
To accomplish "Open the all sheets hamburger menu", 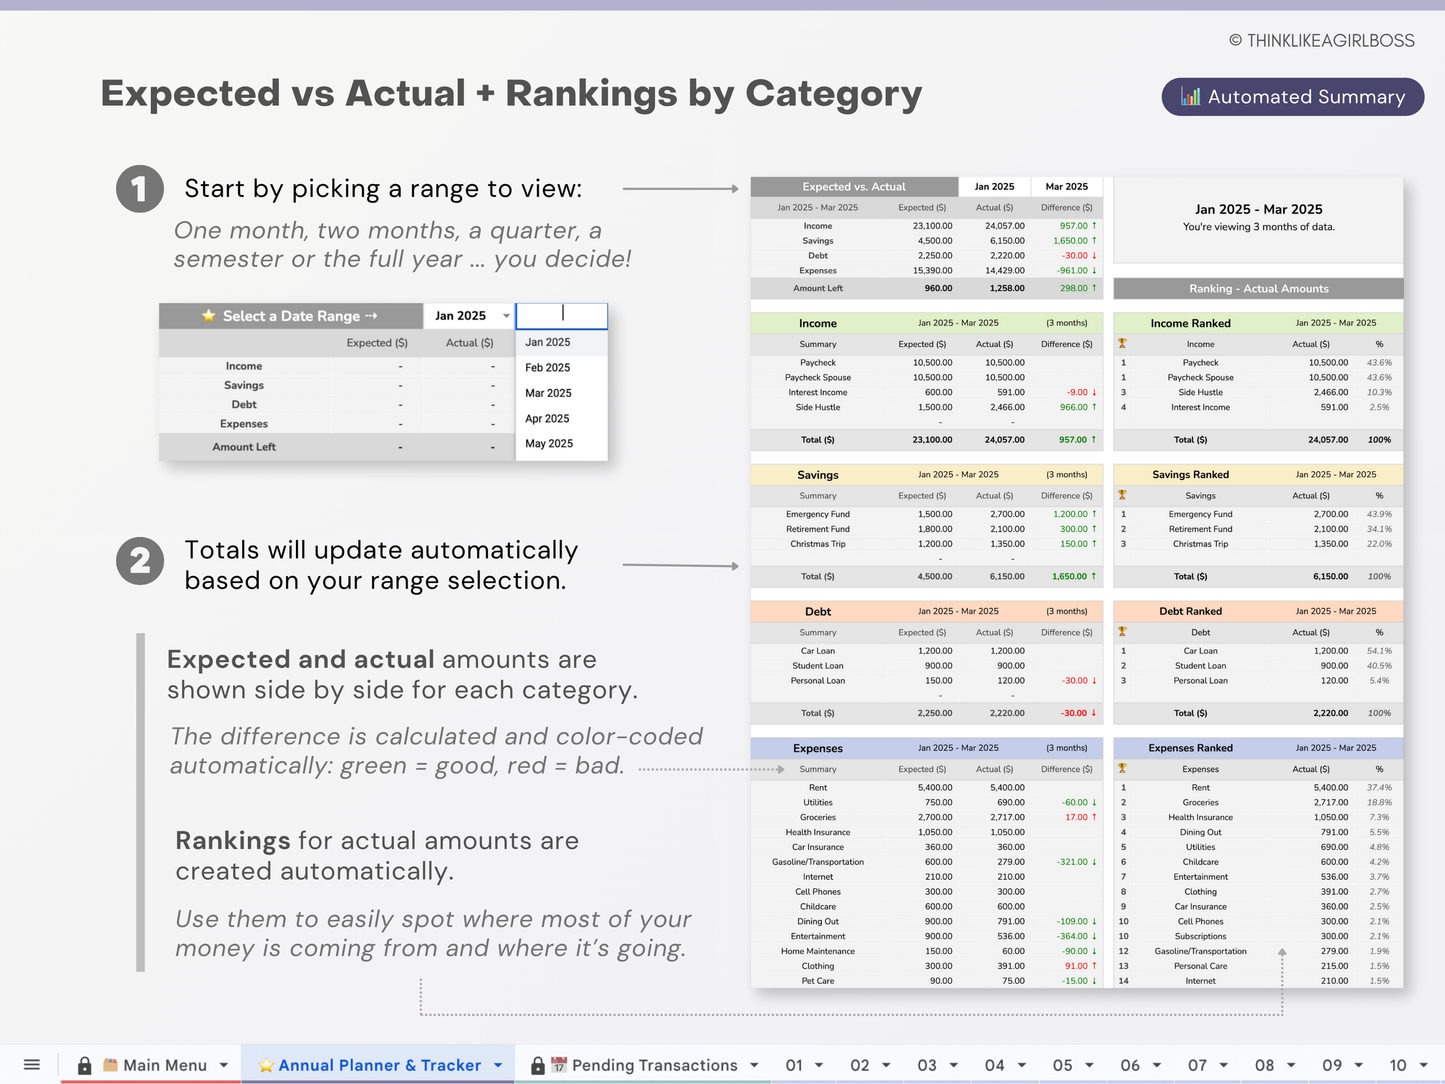I will pos(32,1065).
